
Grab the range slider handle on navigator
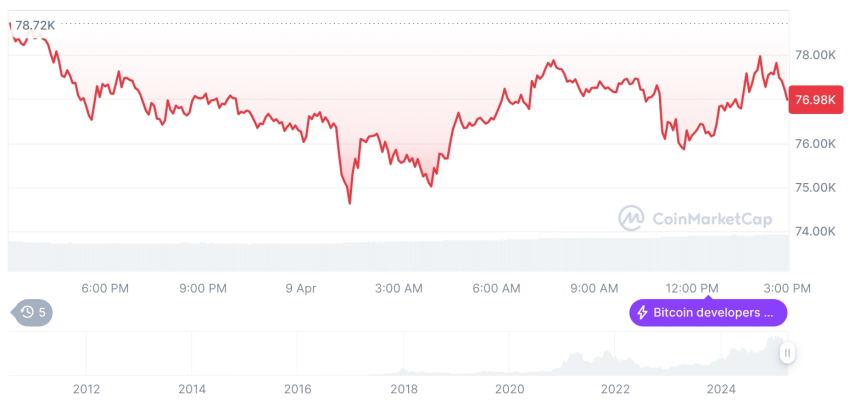[787, 353]
